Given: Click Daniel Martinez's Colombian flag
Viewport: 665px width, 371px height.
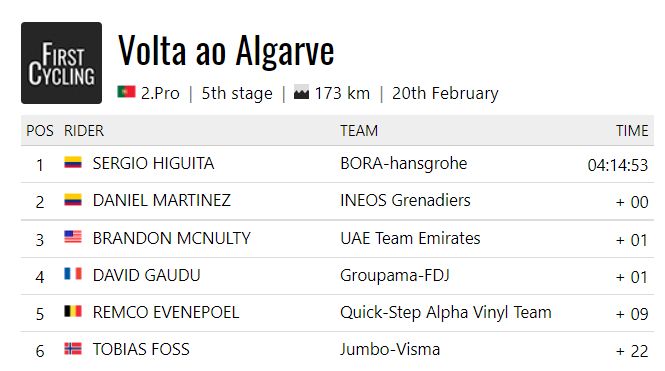Looking at the screenshot, I should pos(73,200).
